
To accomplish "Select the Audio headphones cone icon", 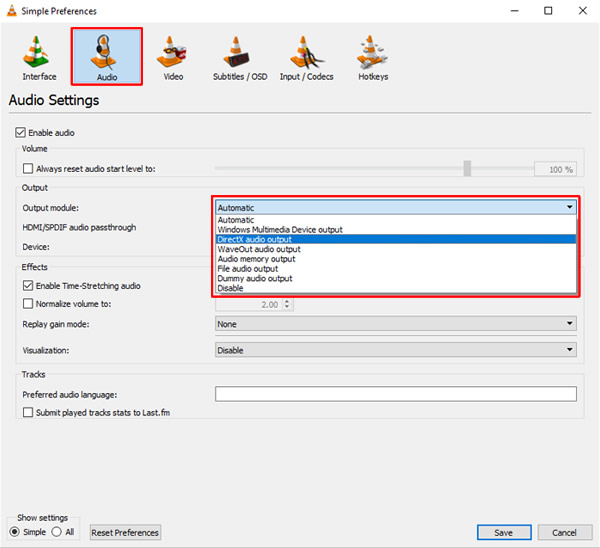I will (x=103, y=52).
